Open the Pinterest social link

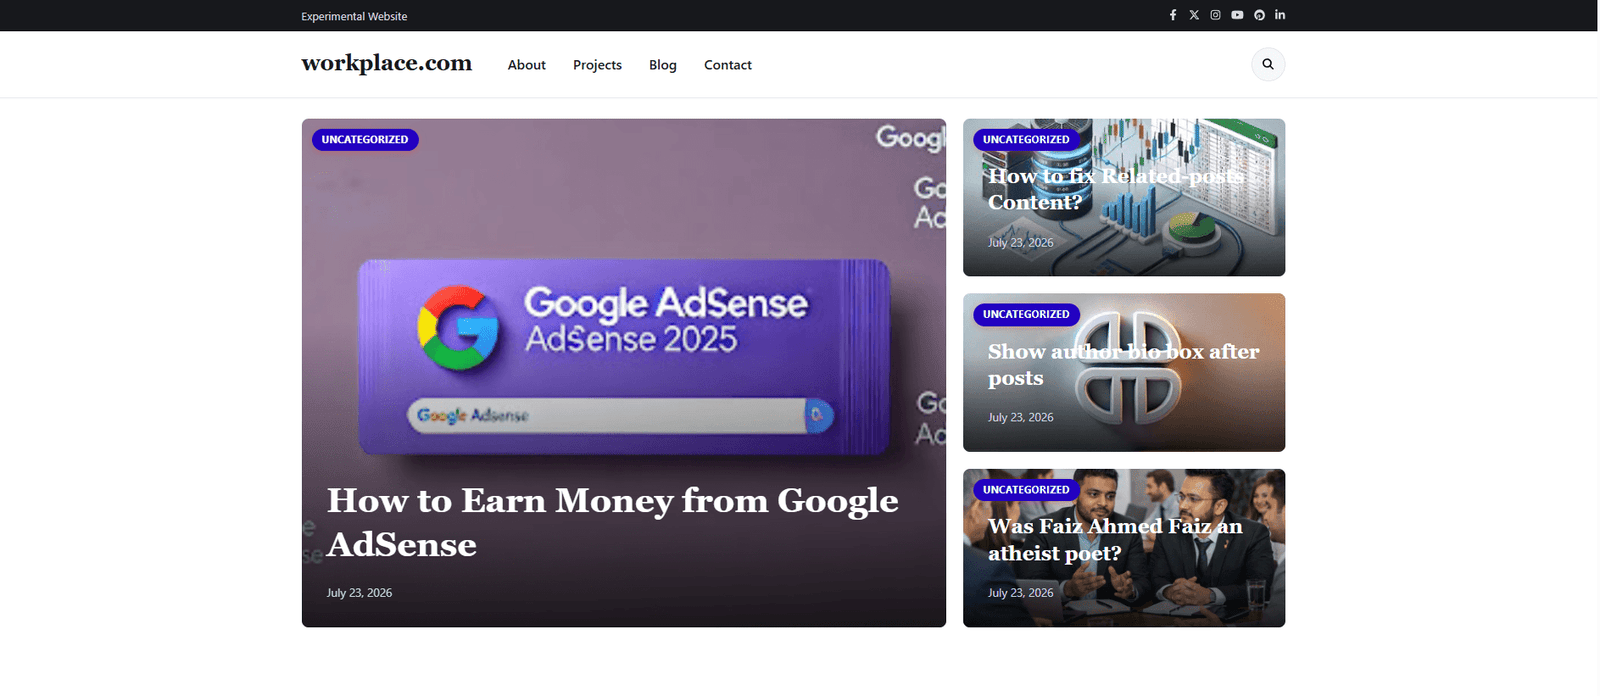coord(1259,15)
